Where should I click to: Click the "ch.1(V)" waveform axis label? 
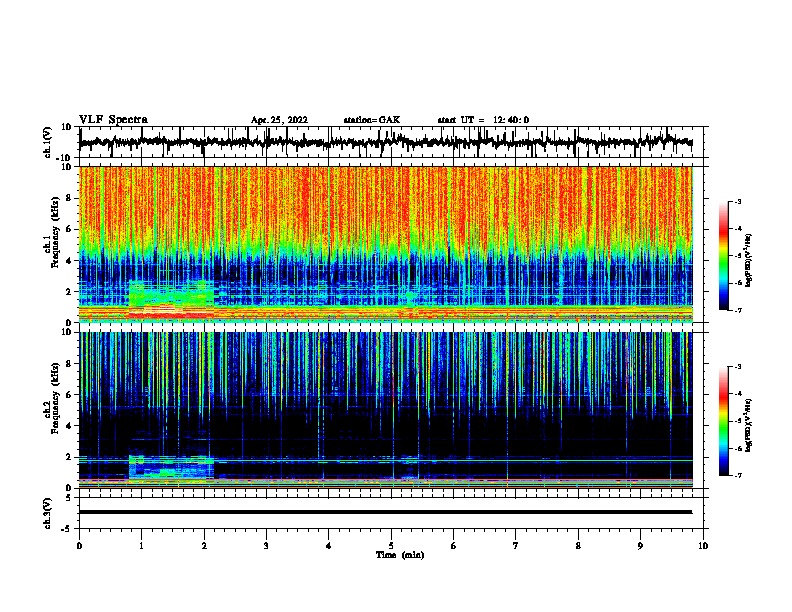click(x=48, y=142)
